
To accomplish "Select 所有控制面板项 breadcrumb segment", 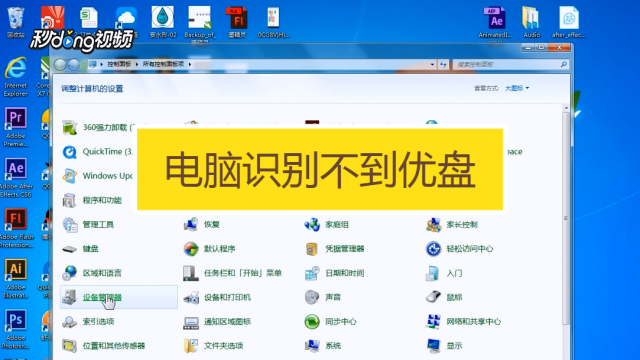I will click(163, 64).
